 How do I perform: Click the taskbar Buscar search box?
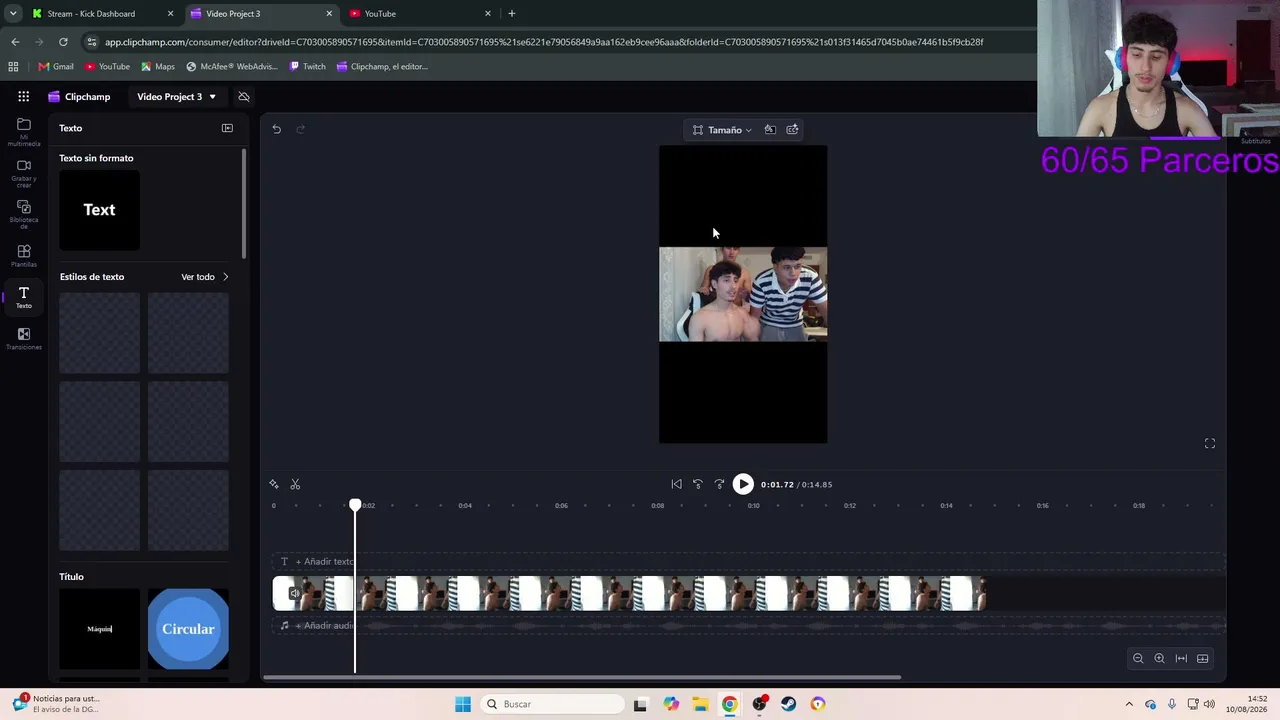[553, 704]
